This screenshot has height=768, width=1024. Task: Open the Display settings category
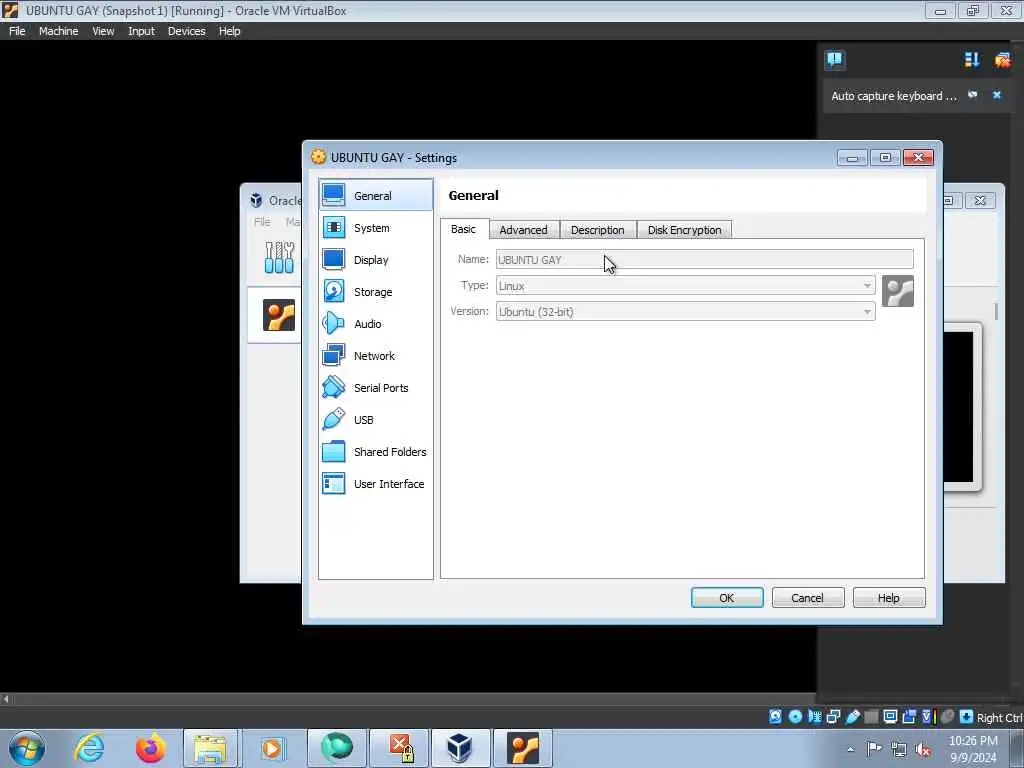pos(376,259)
